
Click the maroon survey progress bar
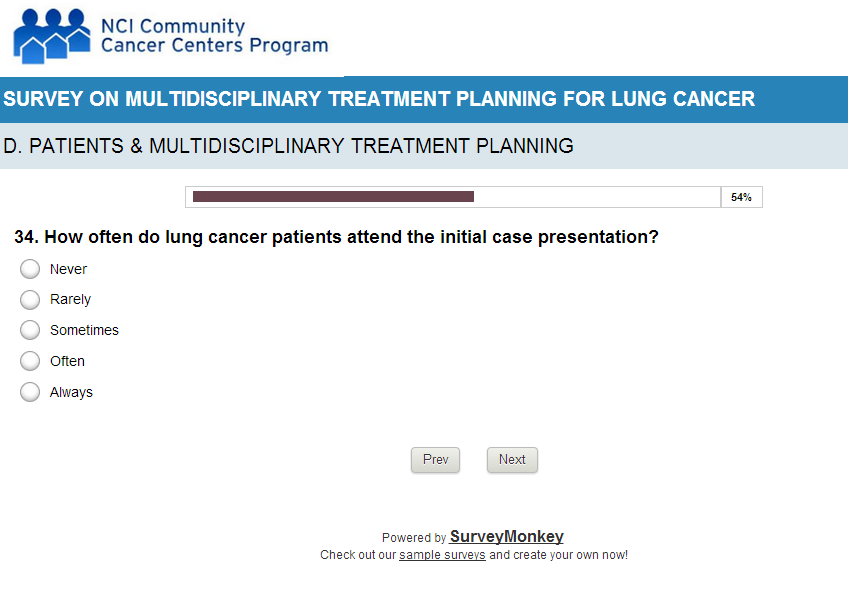click(333, 197)
